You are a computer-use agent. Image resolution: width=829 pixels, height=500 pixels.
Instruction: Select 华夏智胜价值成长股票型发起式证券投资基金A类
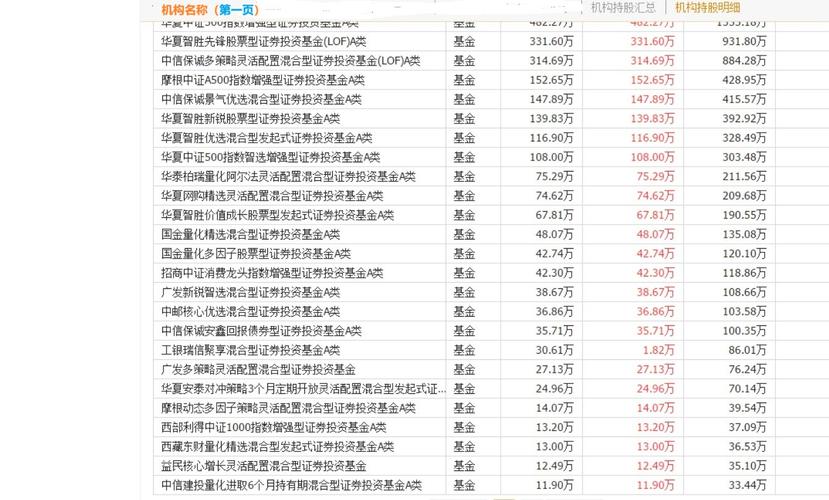coord(278,215)
